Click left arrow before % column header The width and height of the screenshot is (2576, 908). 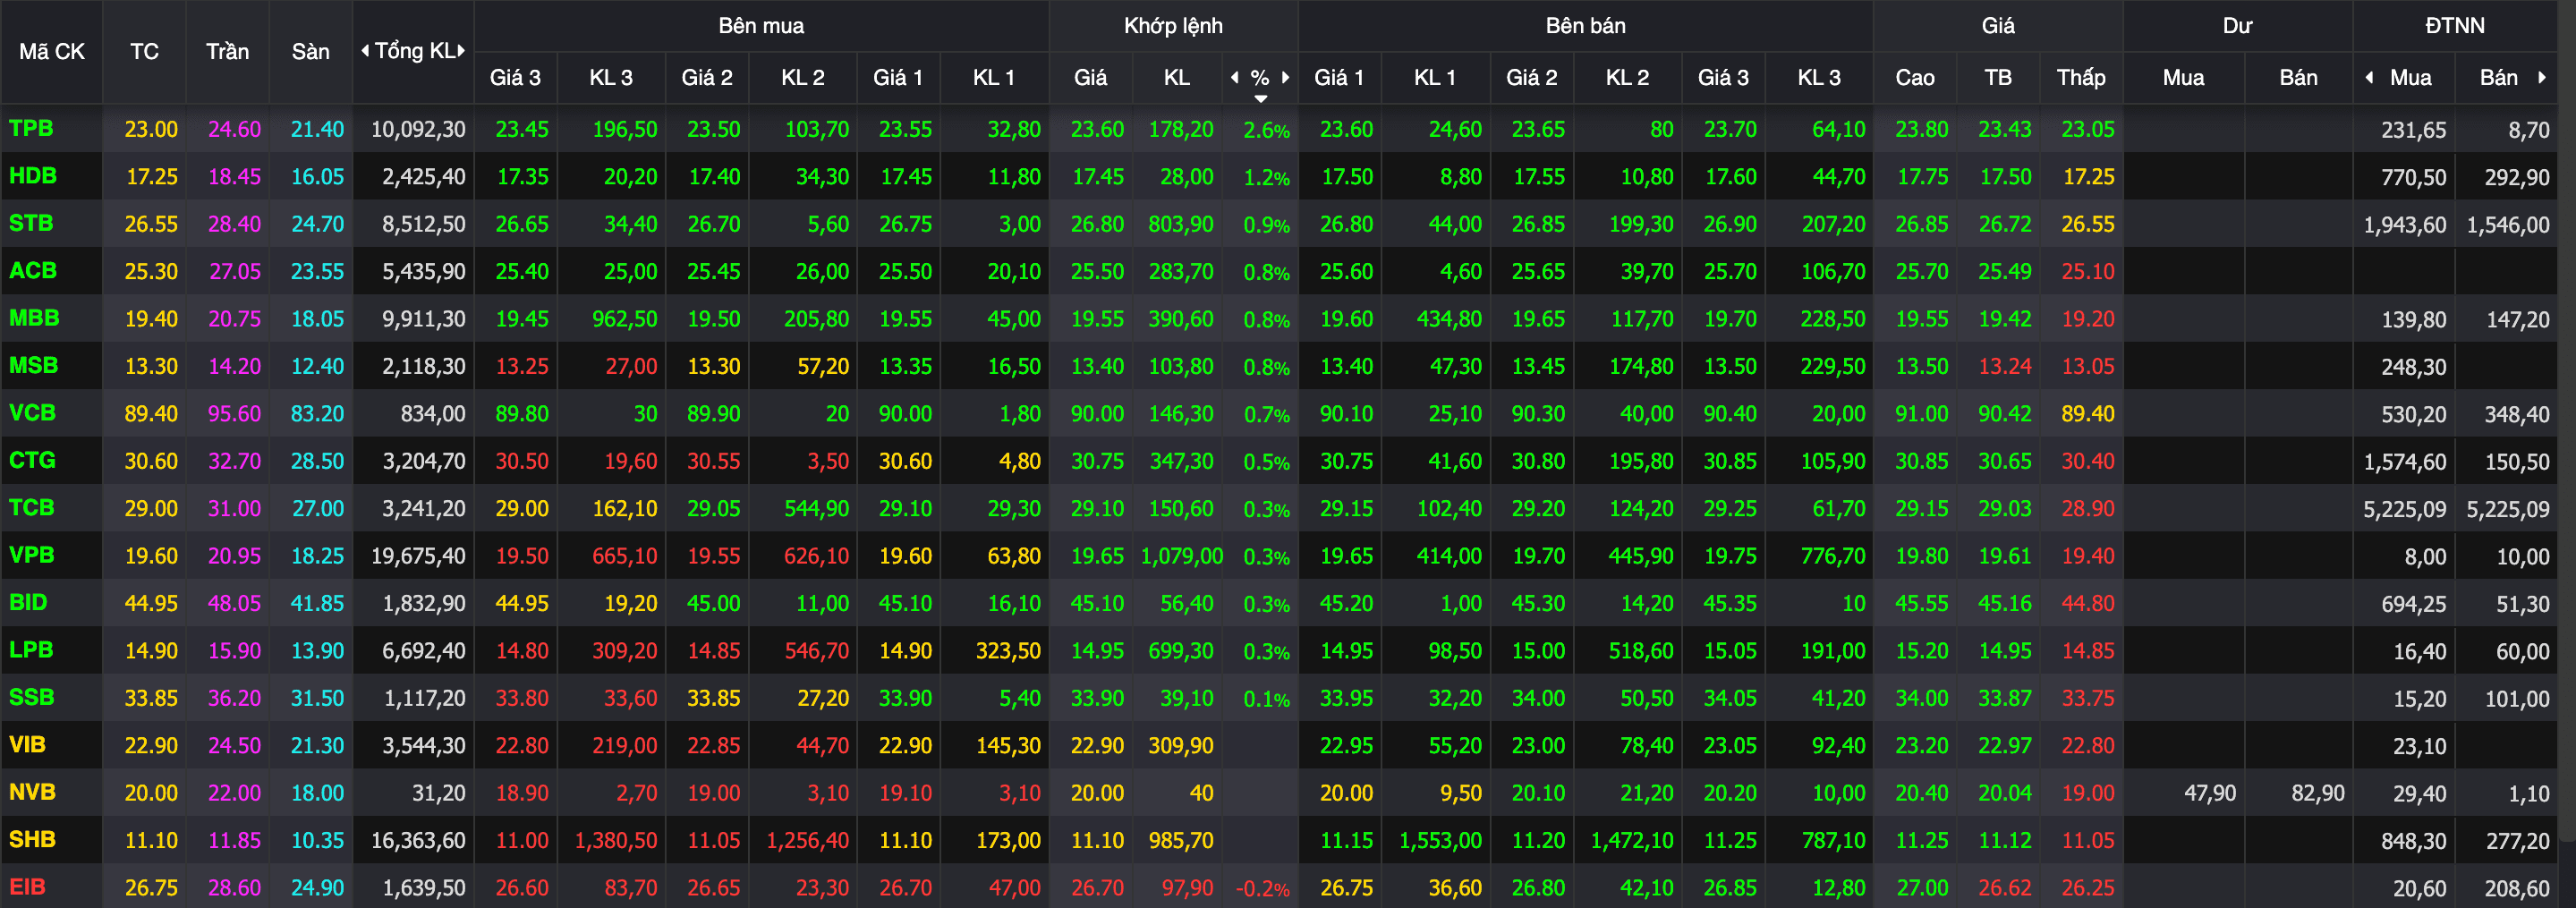coord(1234,77)
